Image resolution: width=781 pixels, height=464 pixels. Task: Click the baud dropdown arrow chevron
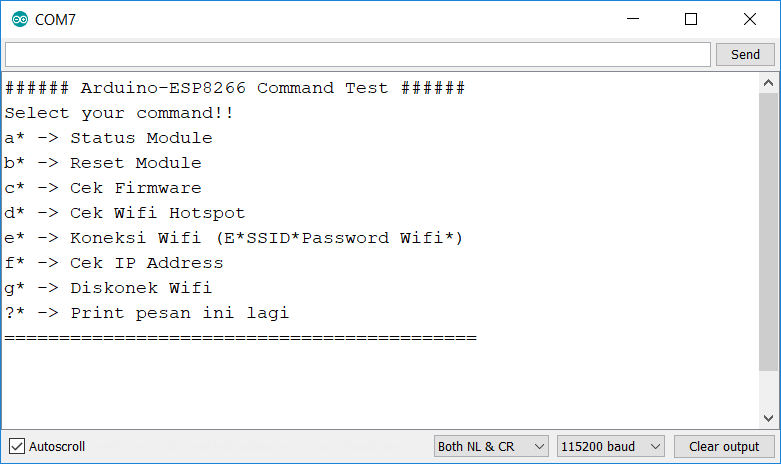655,447
